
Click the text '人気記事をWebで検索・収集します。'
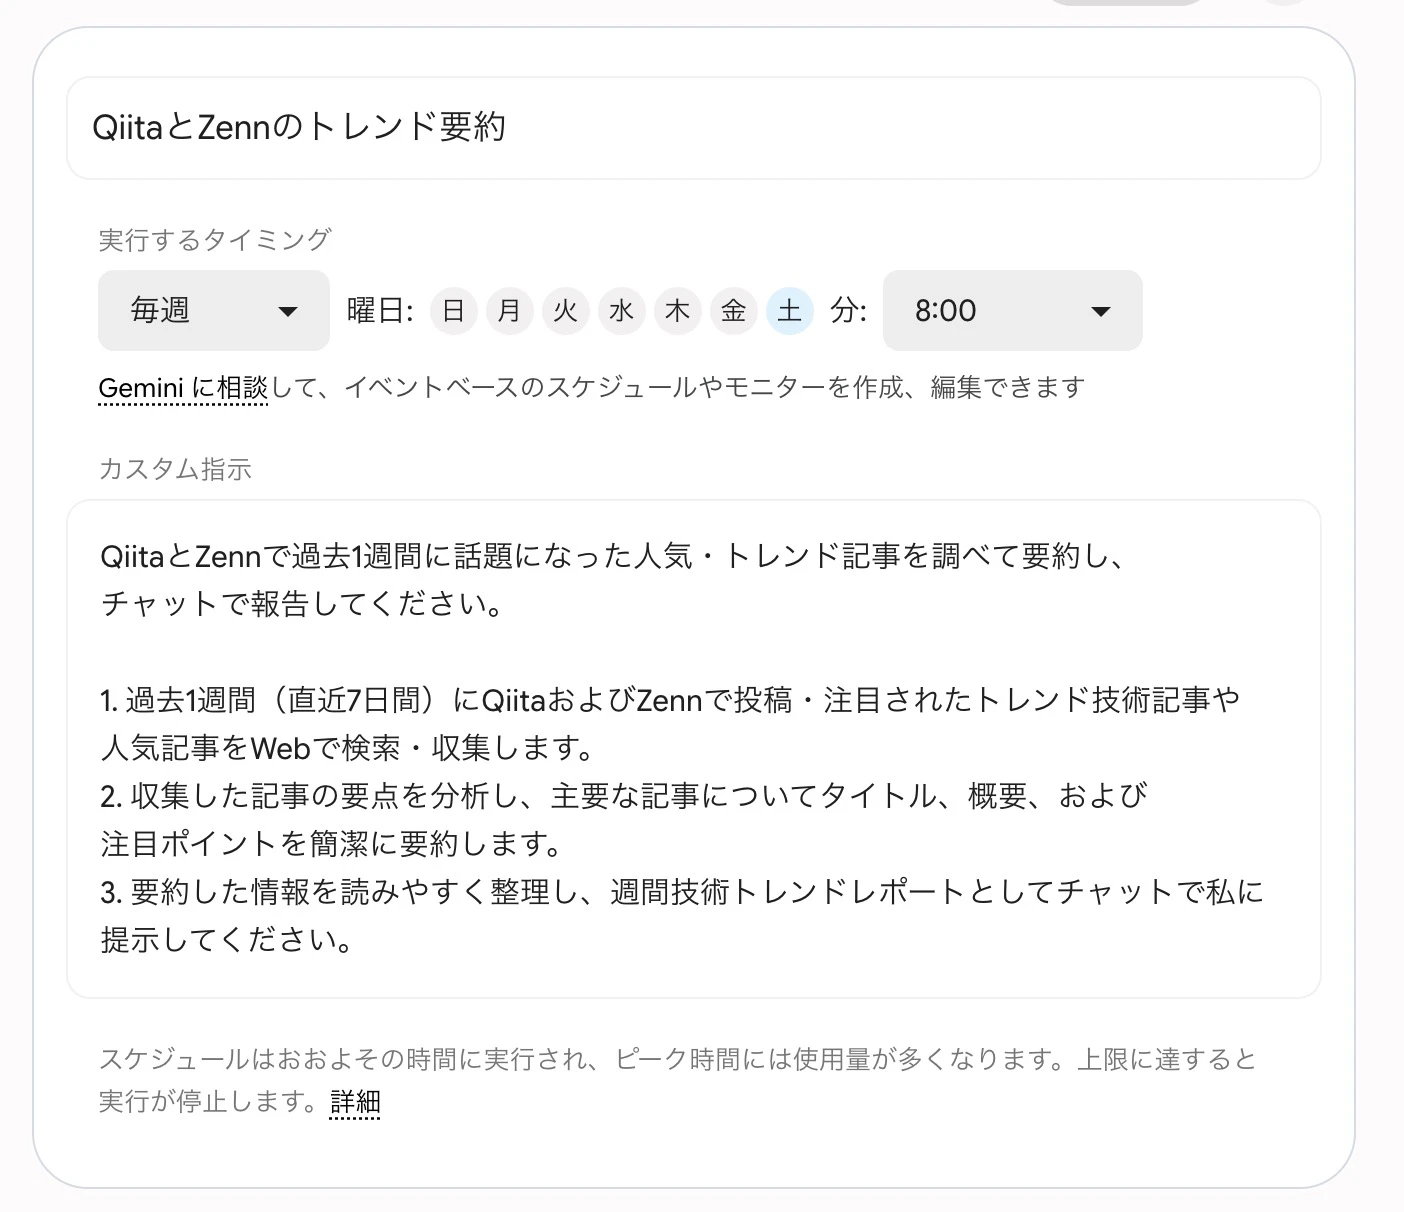pos(349,748)
